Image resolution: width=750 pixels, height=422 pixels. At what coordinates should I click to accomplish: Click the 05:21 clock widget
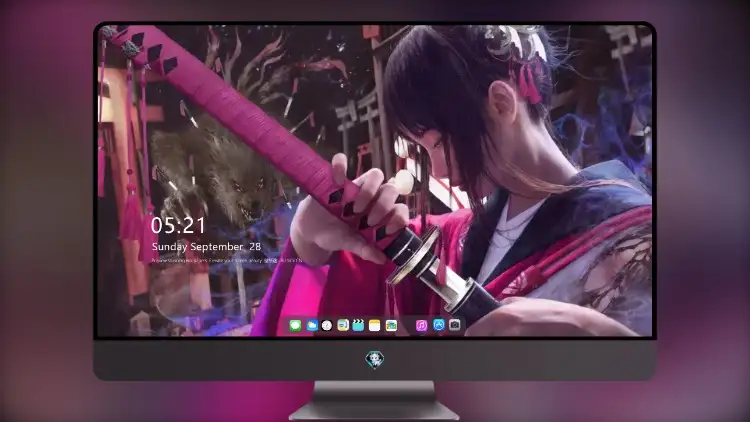click(178, 225)
